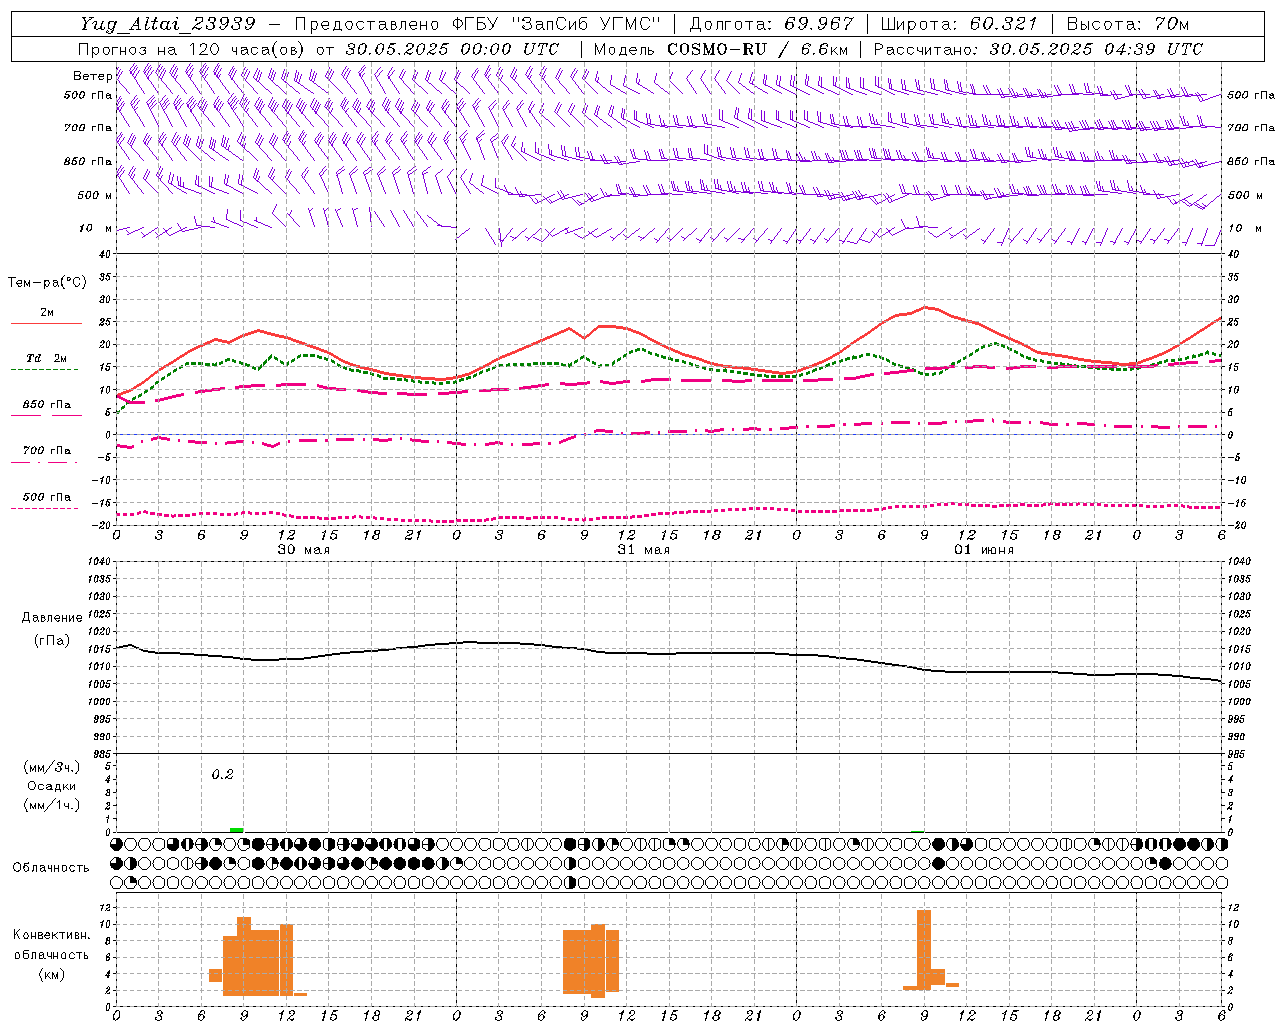Viewport: 1280px width, 1024px height.
Task: Select forecast start time 30.05.2025 00:00 UTC
Action: [452, 49]
